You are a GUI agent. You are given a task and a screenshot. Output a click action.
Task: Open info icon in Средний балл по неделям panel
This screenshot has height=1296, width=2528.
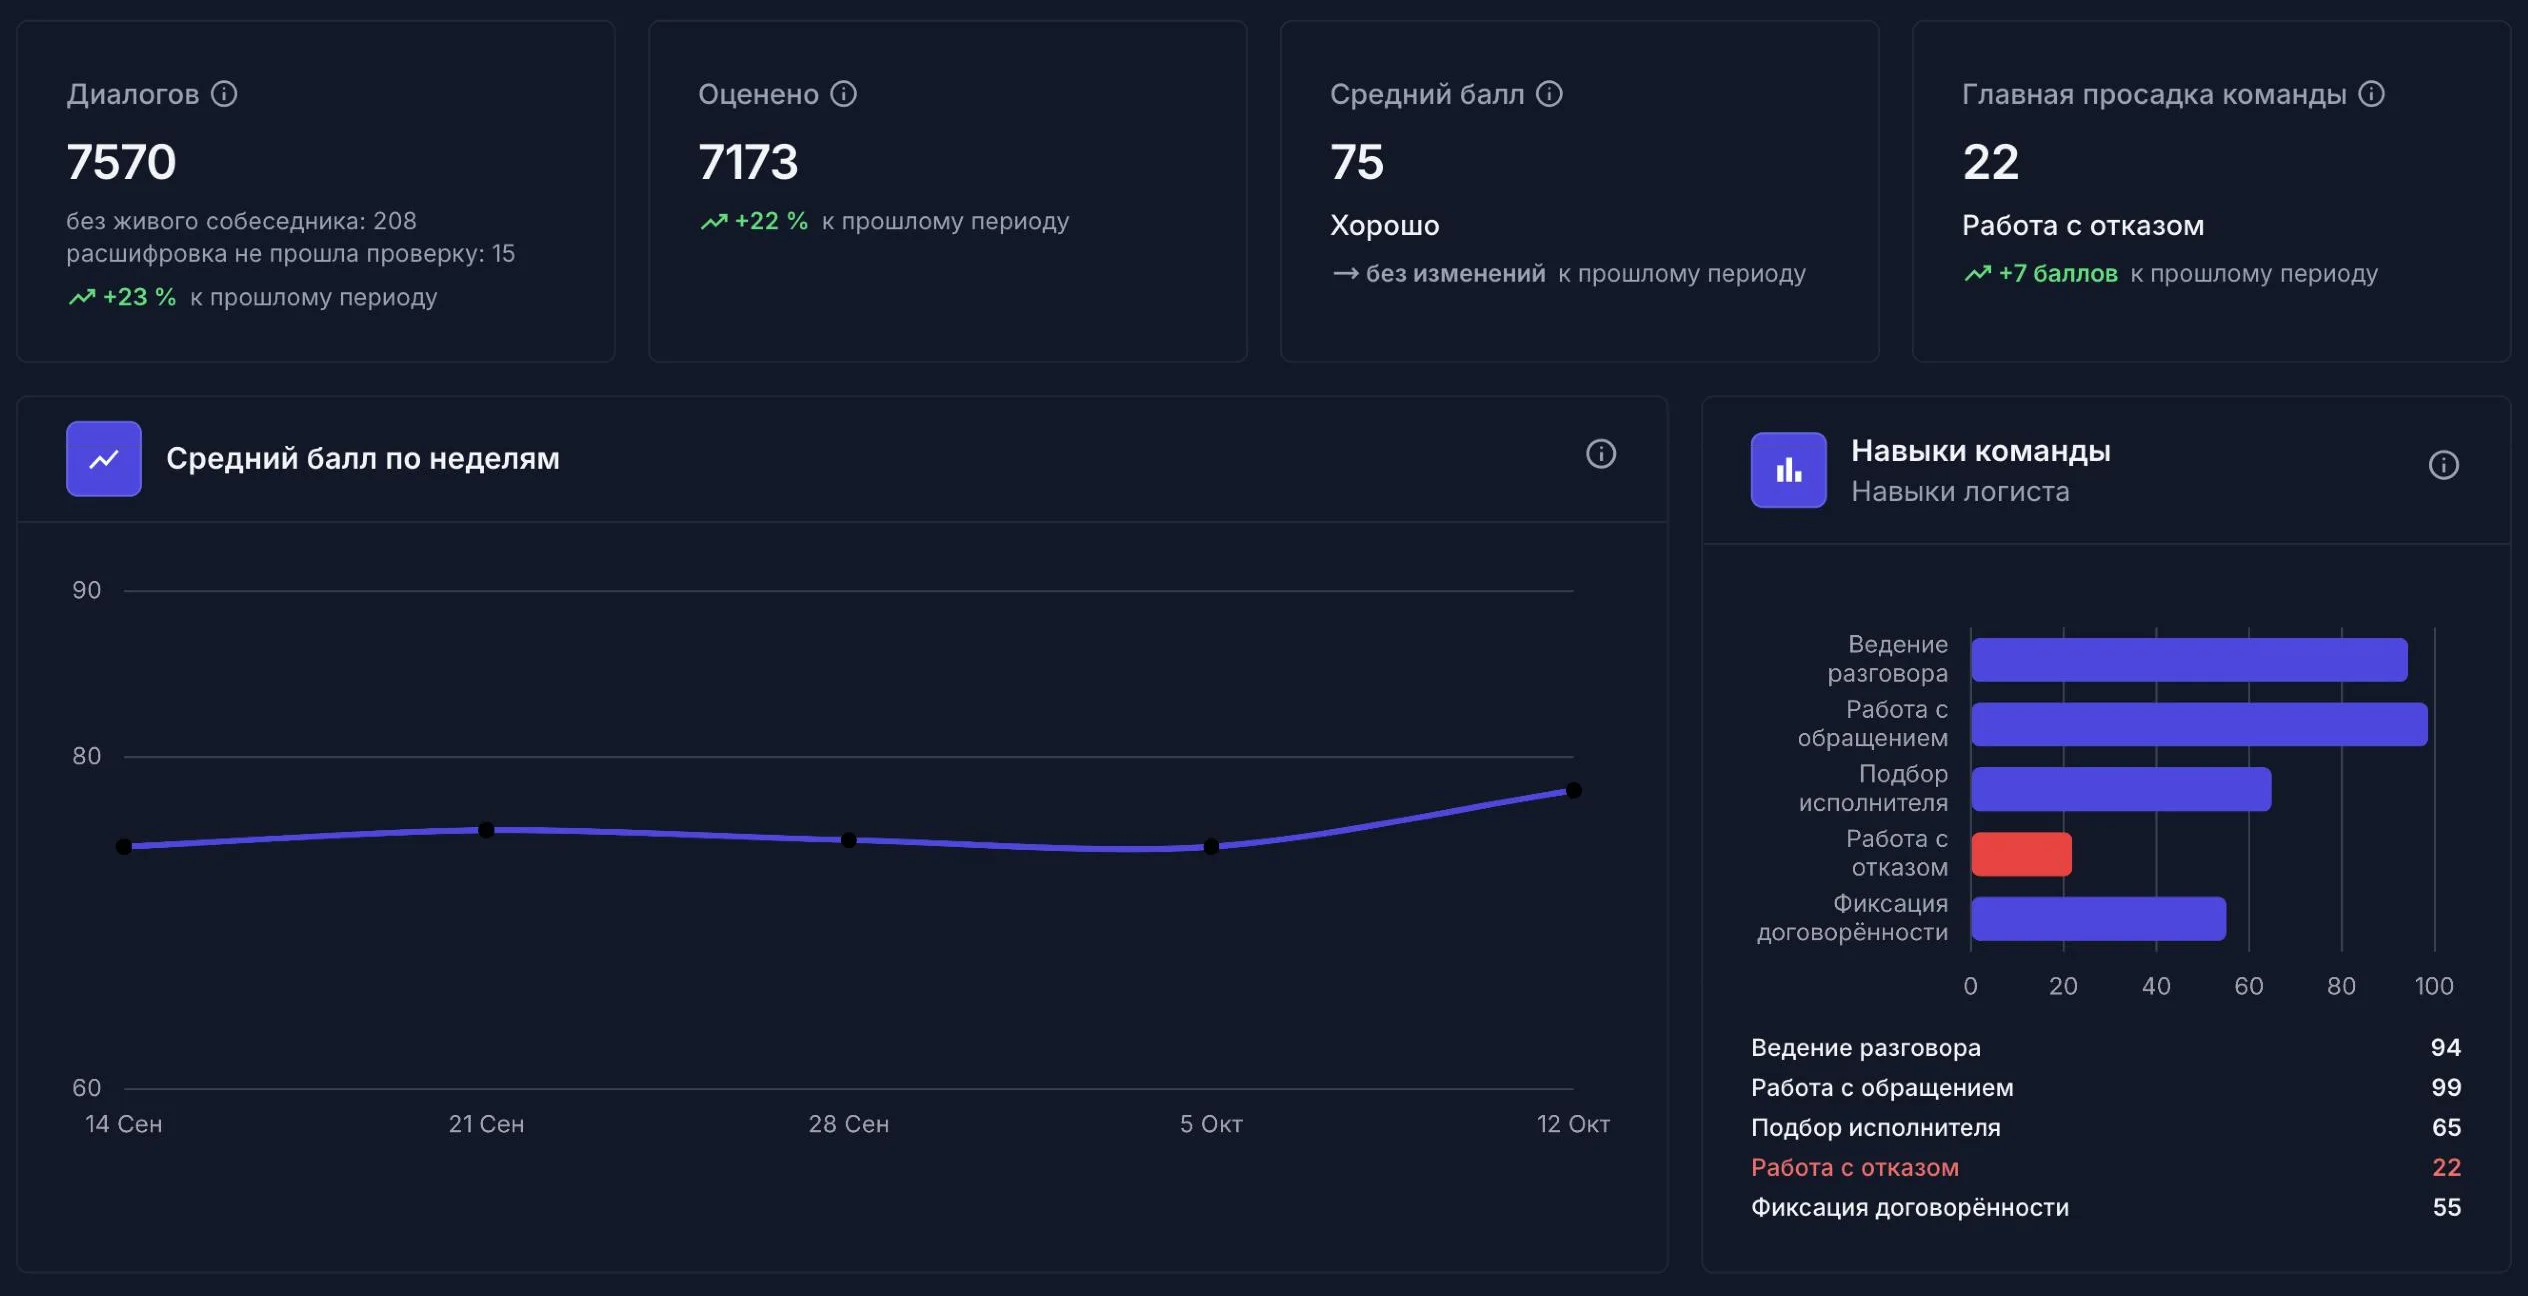tap(1601, 454)
